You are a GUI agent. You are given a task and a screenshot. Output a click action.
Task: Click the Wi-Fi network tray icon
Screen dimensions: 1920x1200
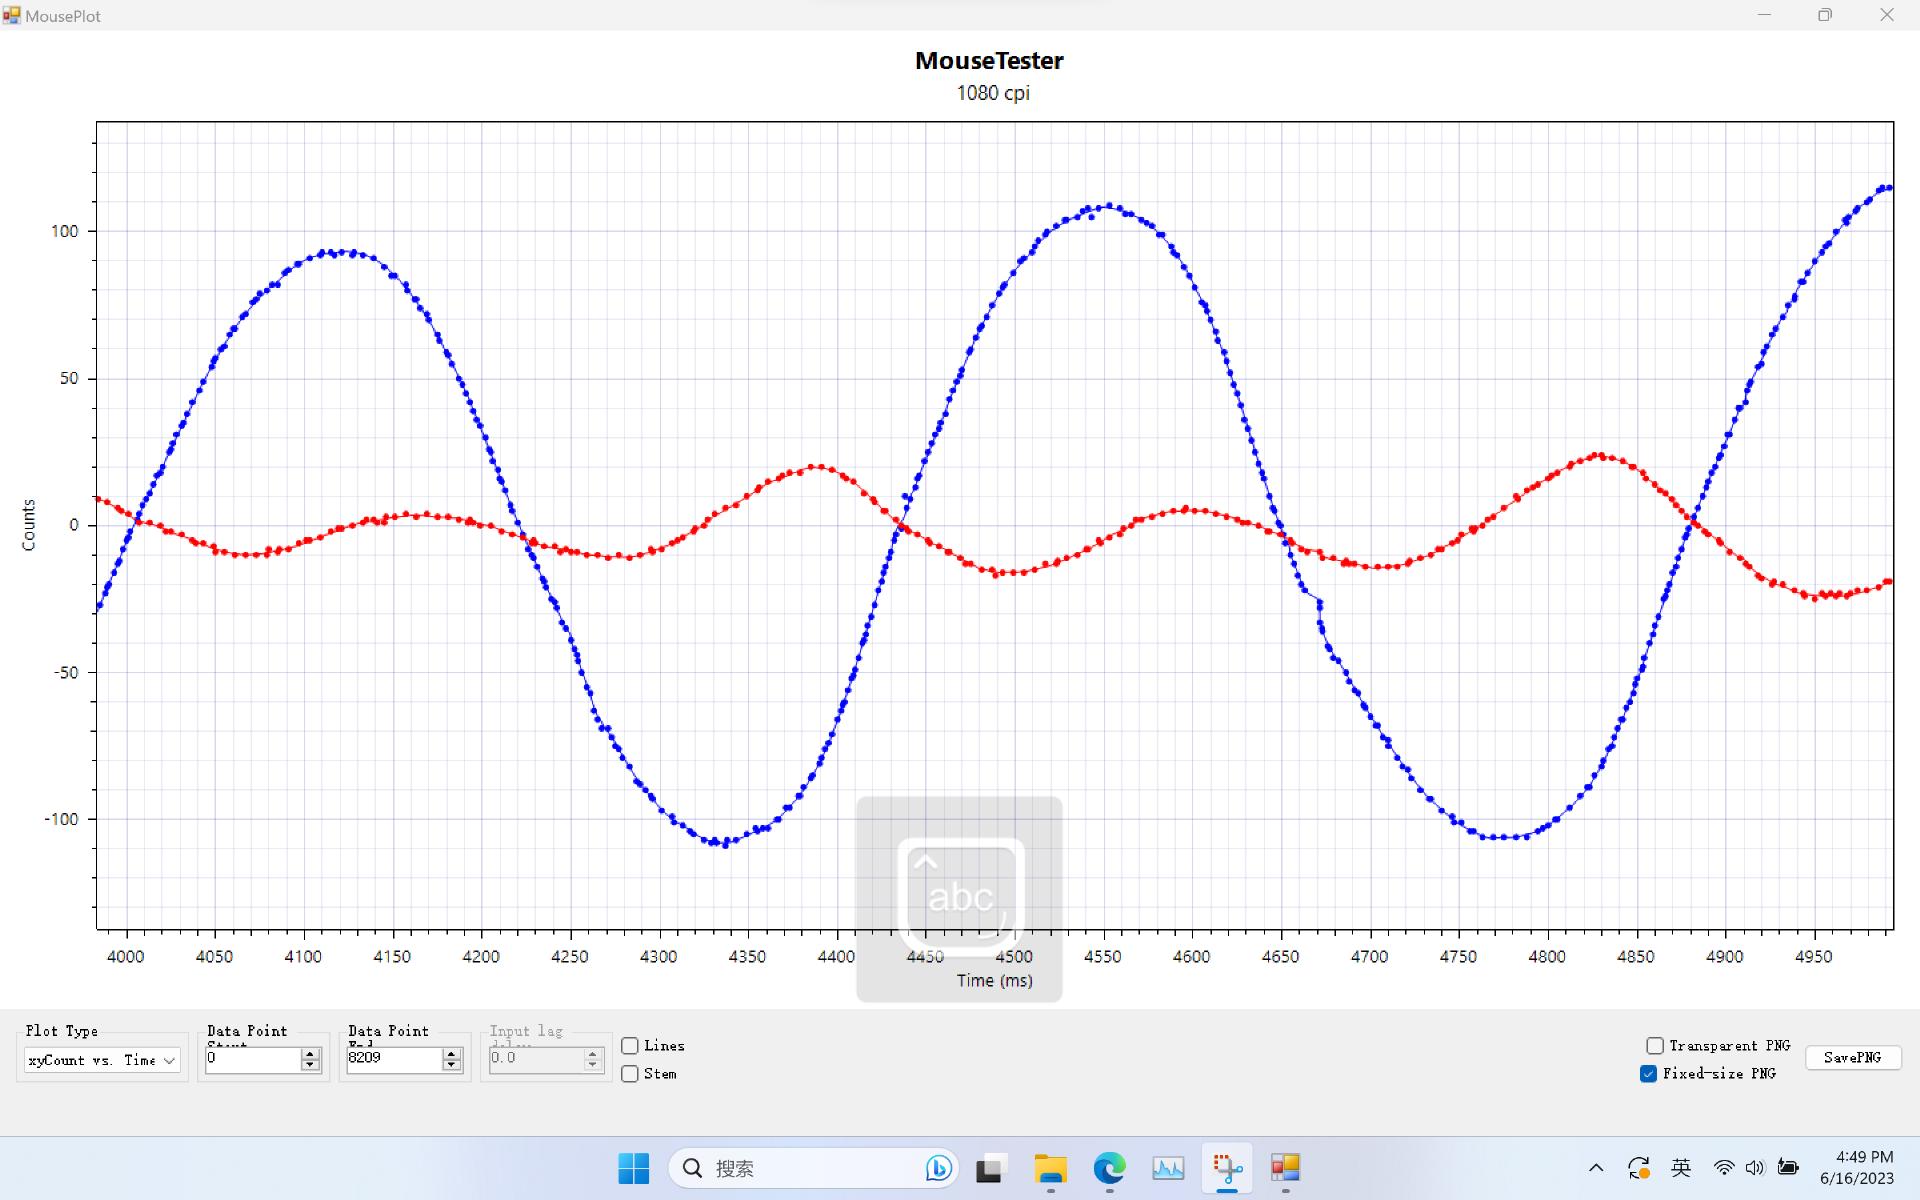(1724, 1168)
